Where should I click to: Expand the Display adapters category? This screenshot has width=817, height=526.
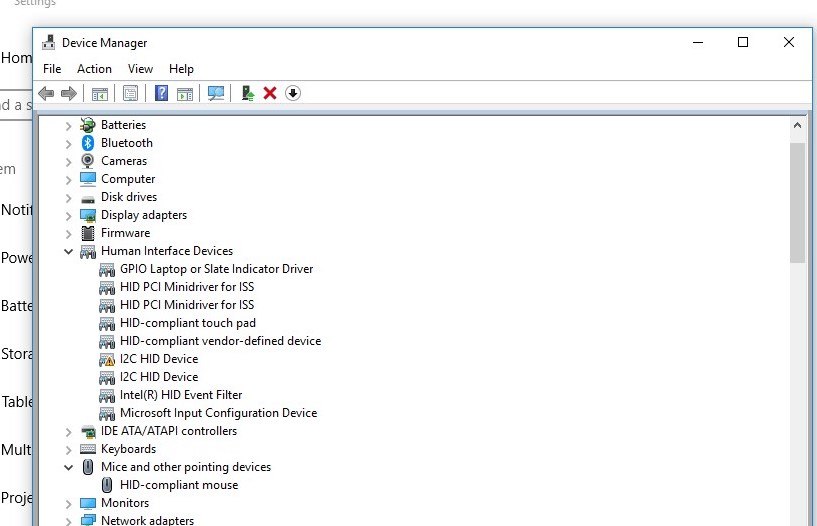tap(69, 215)
